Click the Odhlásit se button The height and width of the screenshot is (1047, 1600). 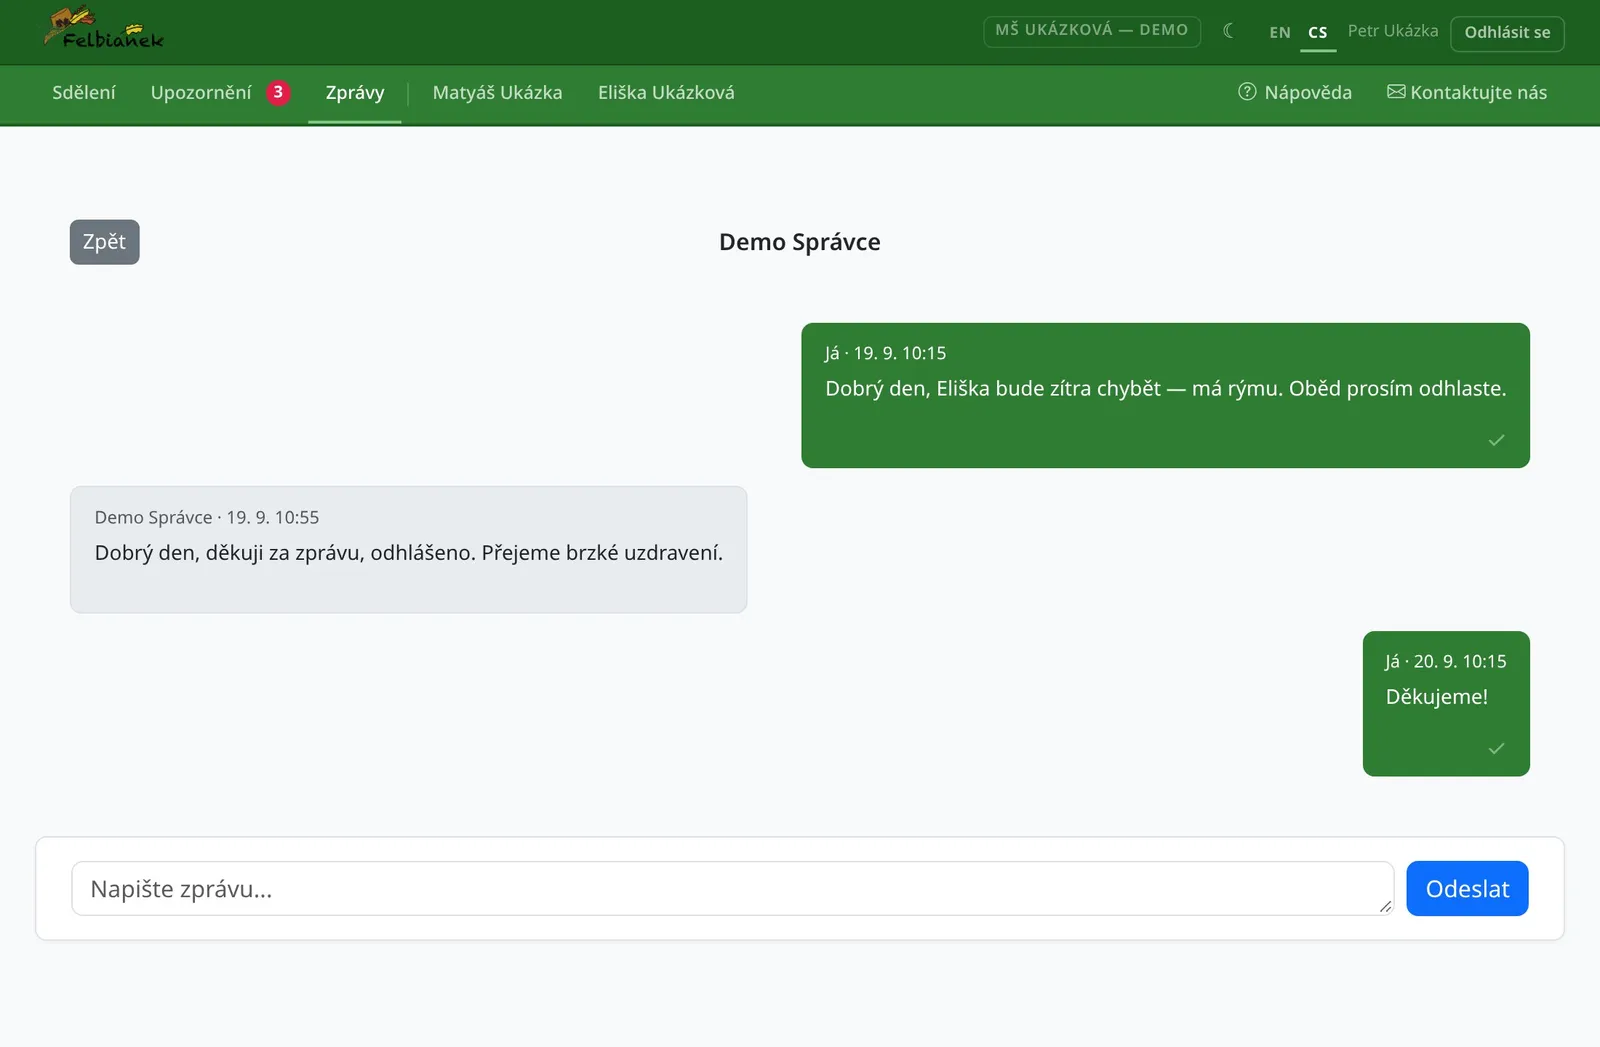(1507, 33)
